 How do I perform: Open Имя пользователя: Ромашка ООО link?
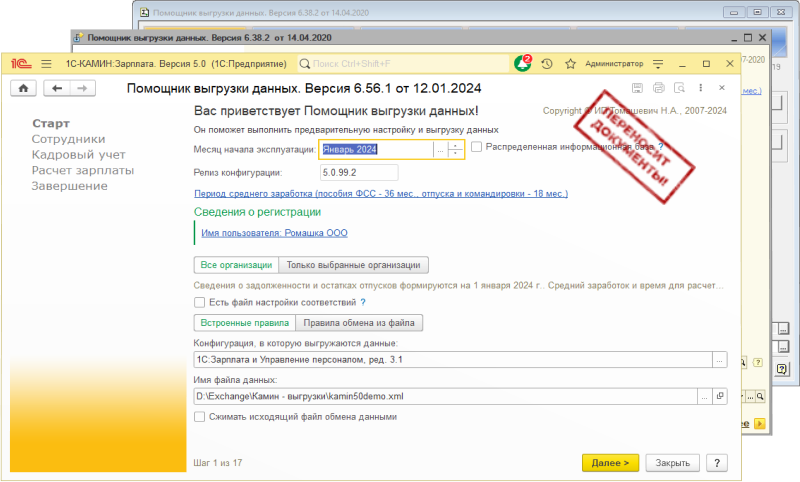tap(274, 233)
